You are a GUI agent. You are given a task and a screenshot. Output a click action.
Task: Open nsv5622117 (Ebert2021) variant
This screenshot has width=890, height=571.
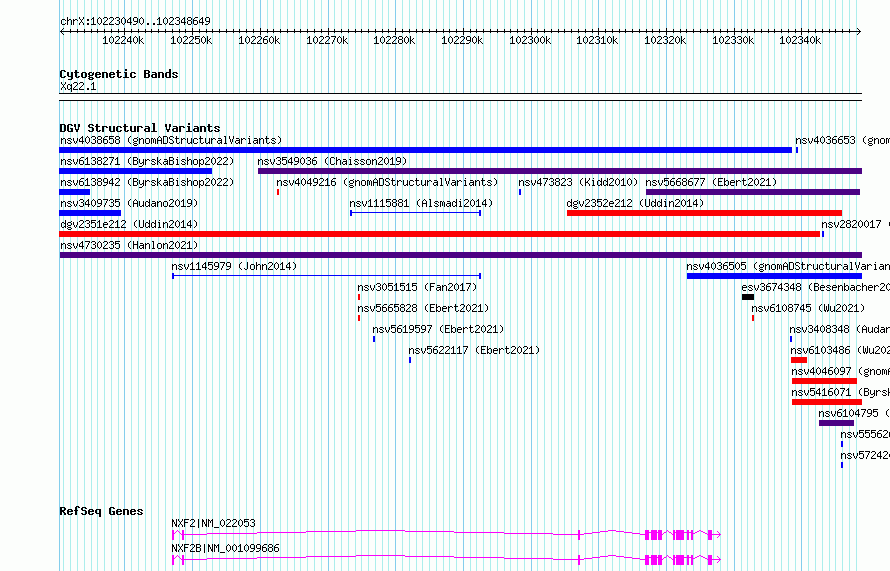click(x=474, y=350)
